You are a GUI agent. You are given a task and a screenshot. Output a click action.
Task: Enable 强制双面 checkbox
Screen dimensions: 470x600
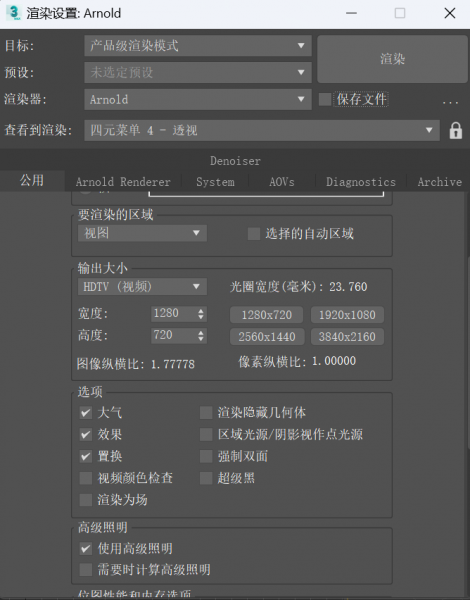206,456
